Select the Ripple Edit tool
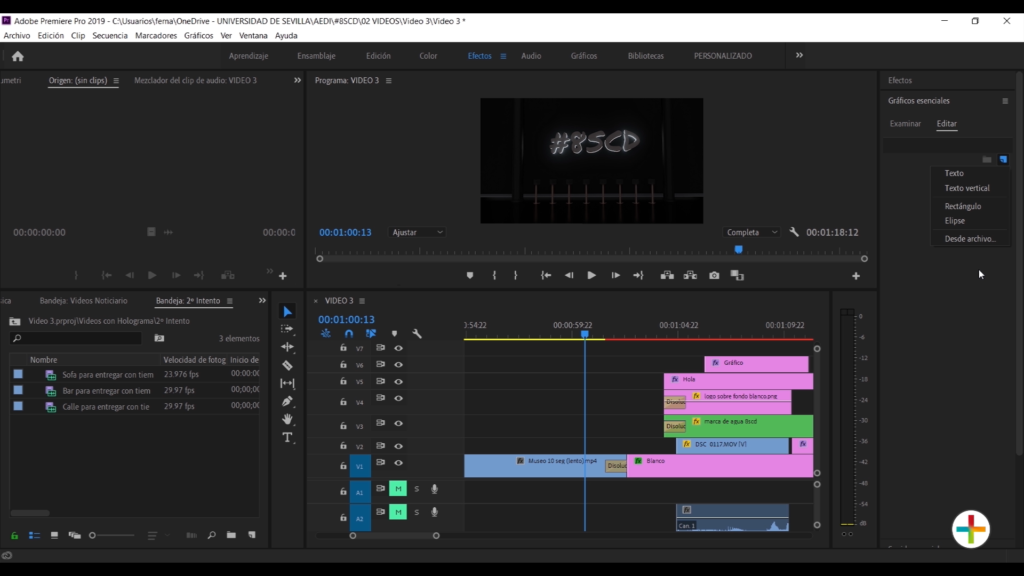Viewport: 1024px width, 576px height. (x=287, y=347)
